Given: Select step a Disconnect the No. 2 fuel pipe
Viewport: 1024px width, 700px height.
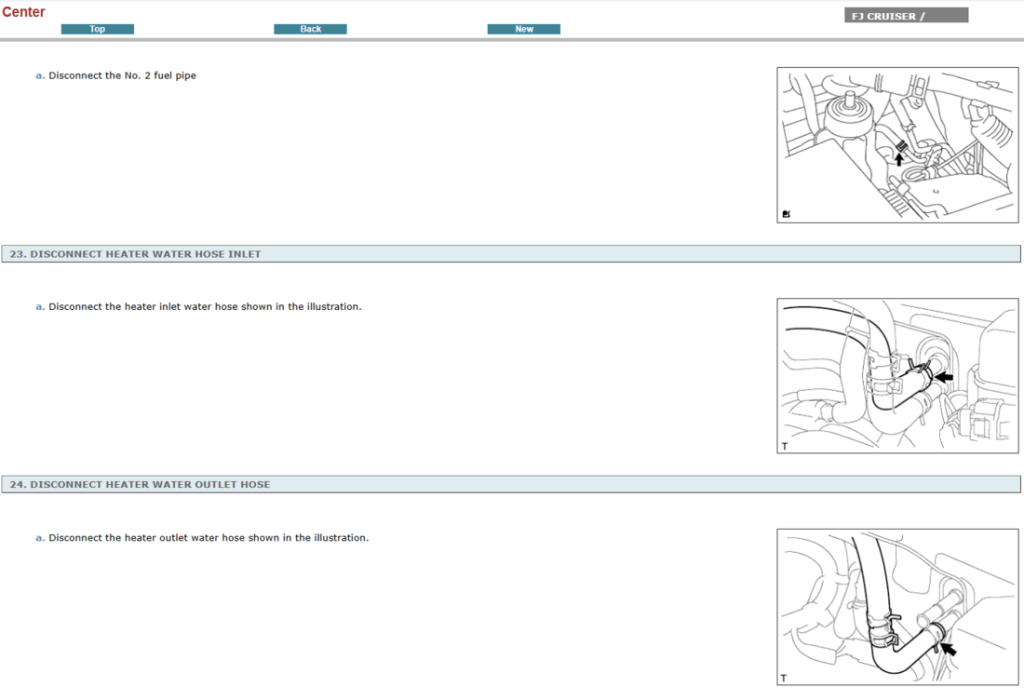Looking at the screenshot, I should [x=117, y=75].
